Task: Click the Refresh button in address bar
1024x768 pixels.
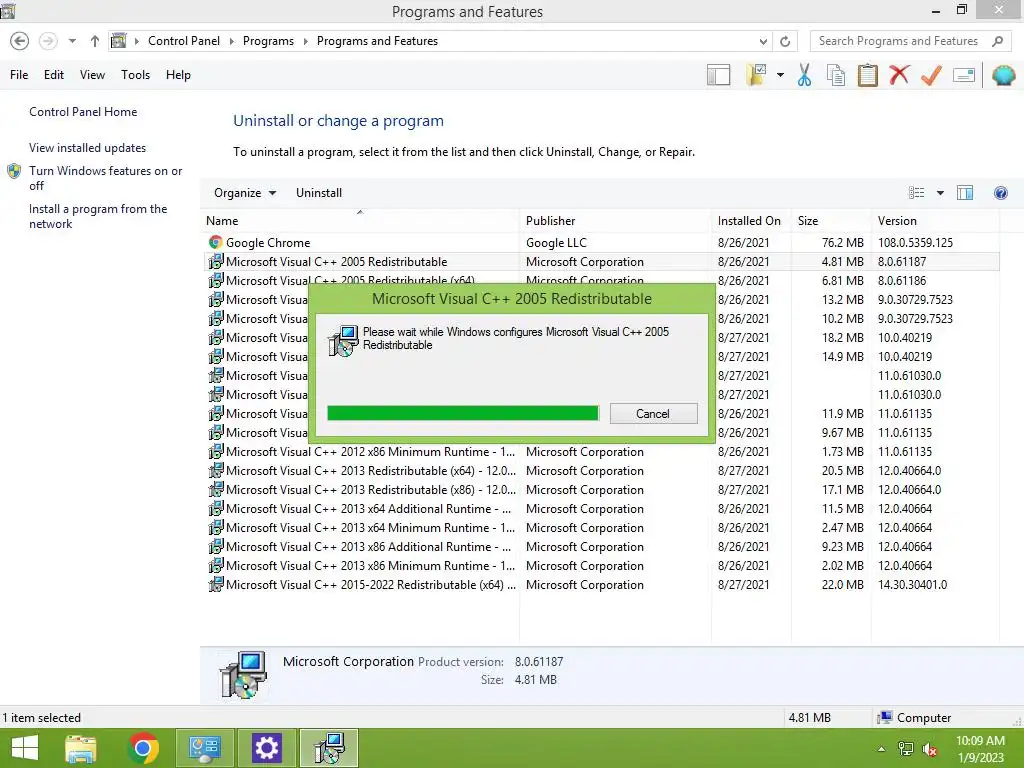Action: [x=785, y=41]
